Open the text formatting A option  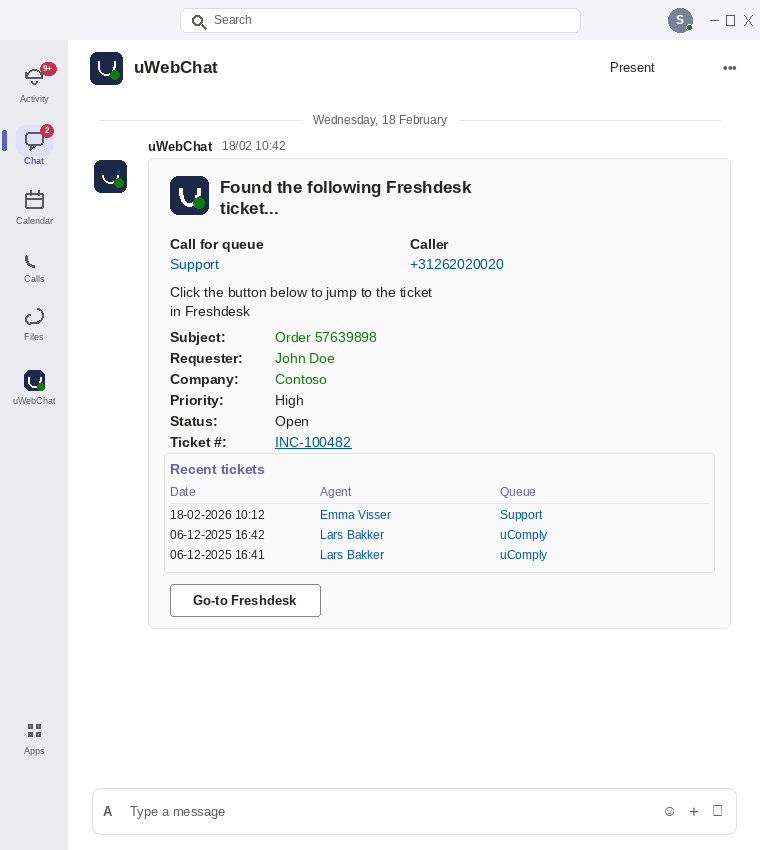(x=108, y=812)
